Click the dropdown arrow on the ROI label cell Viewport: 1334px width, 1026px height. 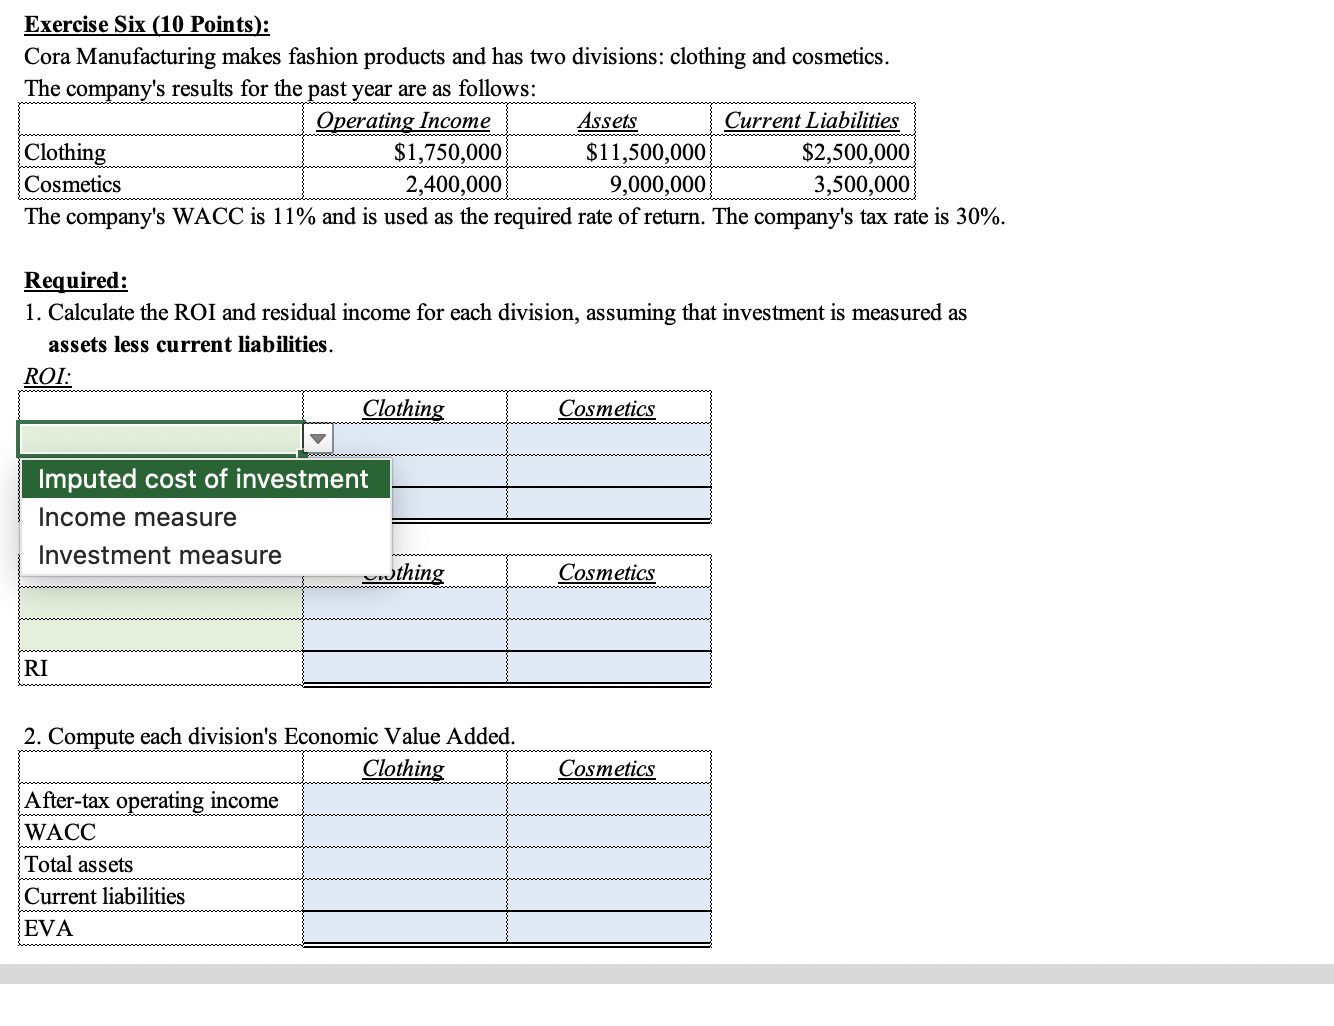tap(318, 439)
